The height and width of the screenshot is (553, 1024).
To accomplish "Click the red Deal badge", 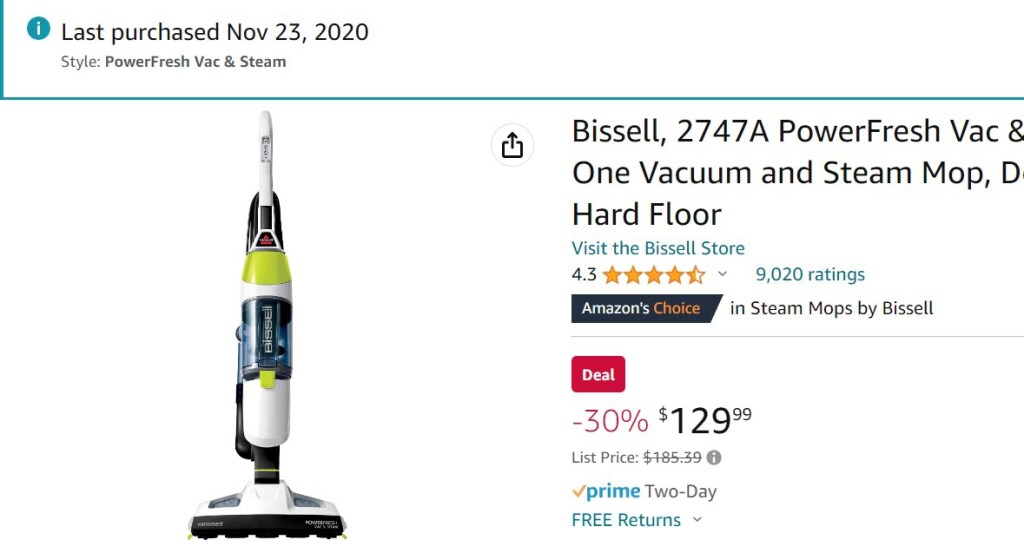I will coord(598,375).
